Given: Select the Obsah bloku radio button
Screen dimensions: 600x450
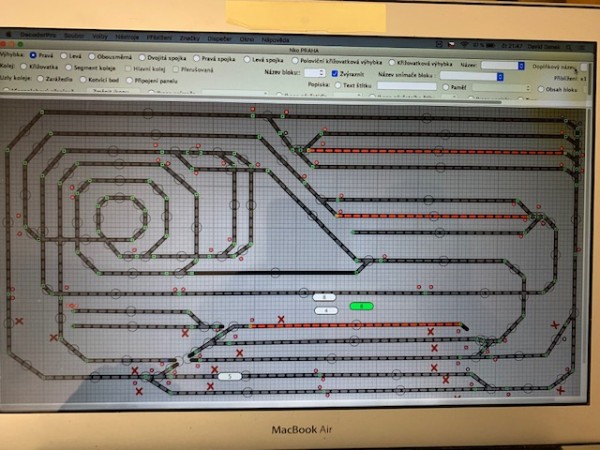Looking at the screenshot, I should pos(541,89).
